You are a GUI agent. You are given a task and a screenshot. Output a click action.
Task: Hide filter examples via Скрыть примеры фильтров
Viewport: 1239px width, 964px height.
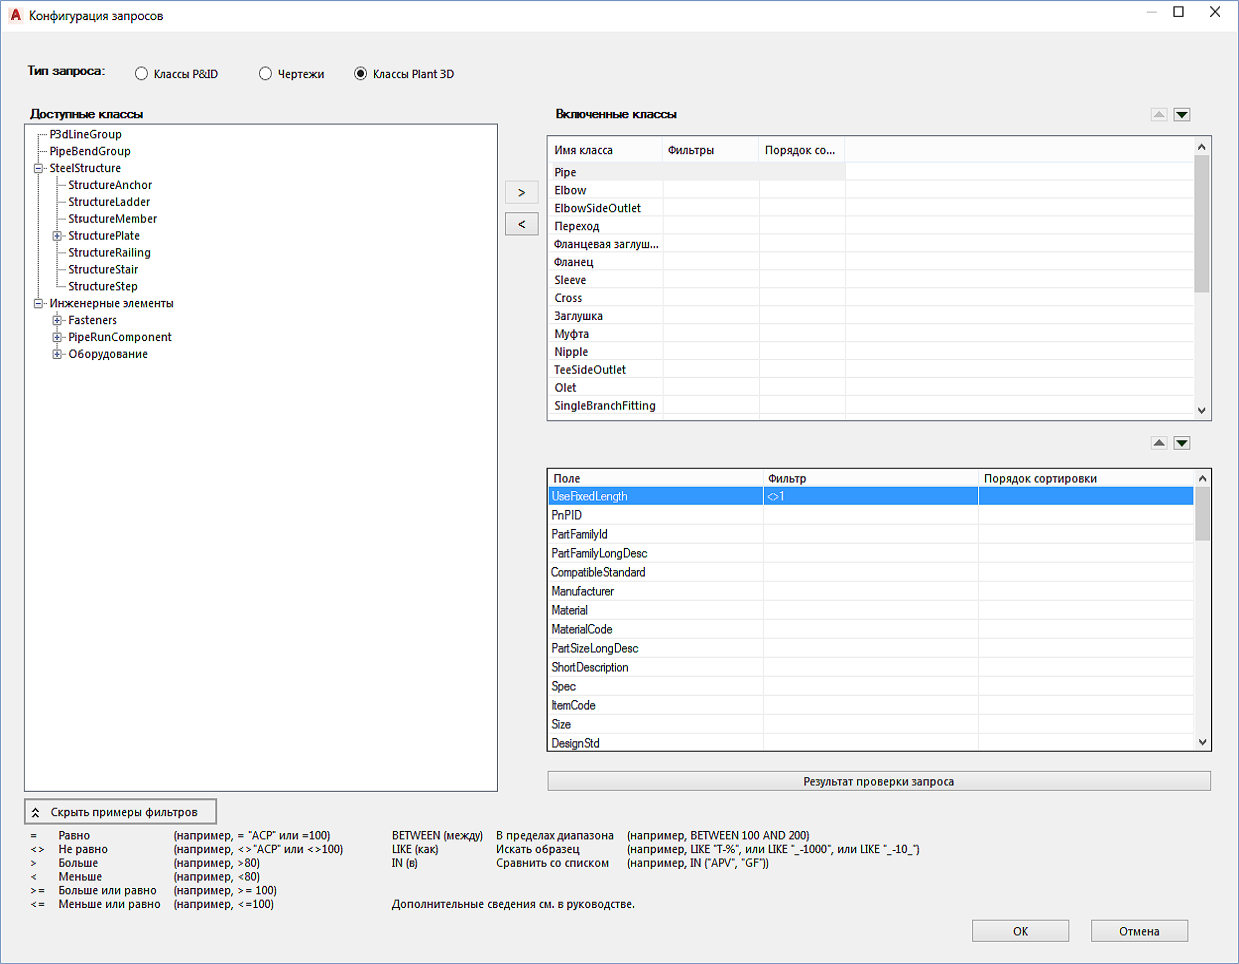(x=120, y=812)
